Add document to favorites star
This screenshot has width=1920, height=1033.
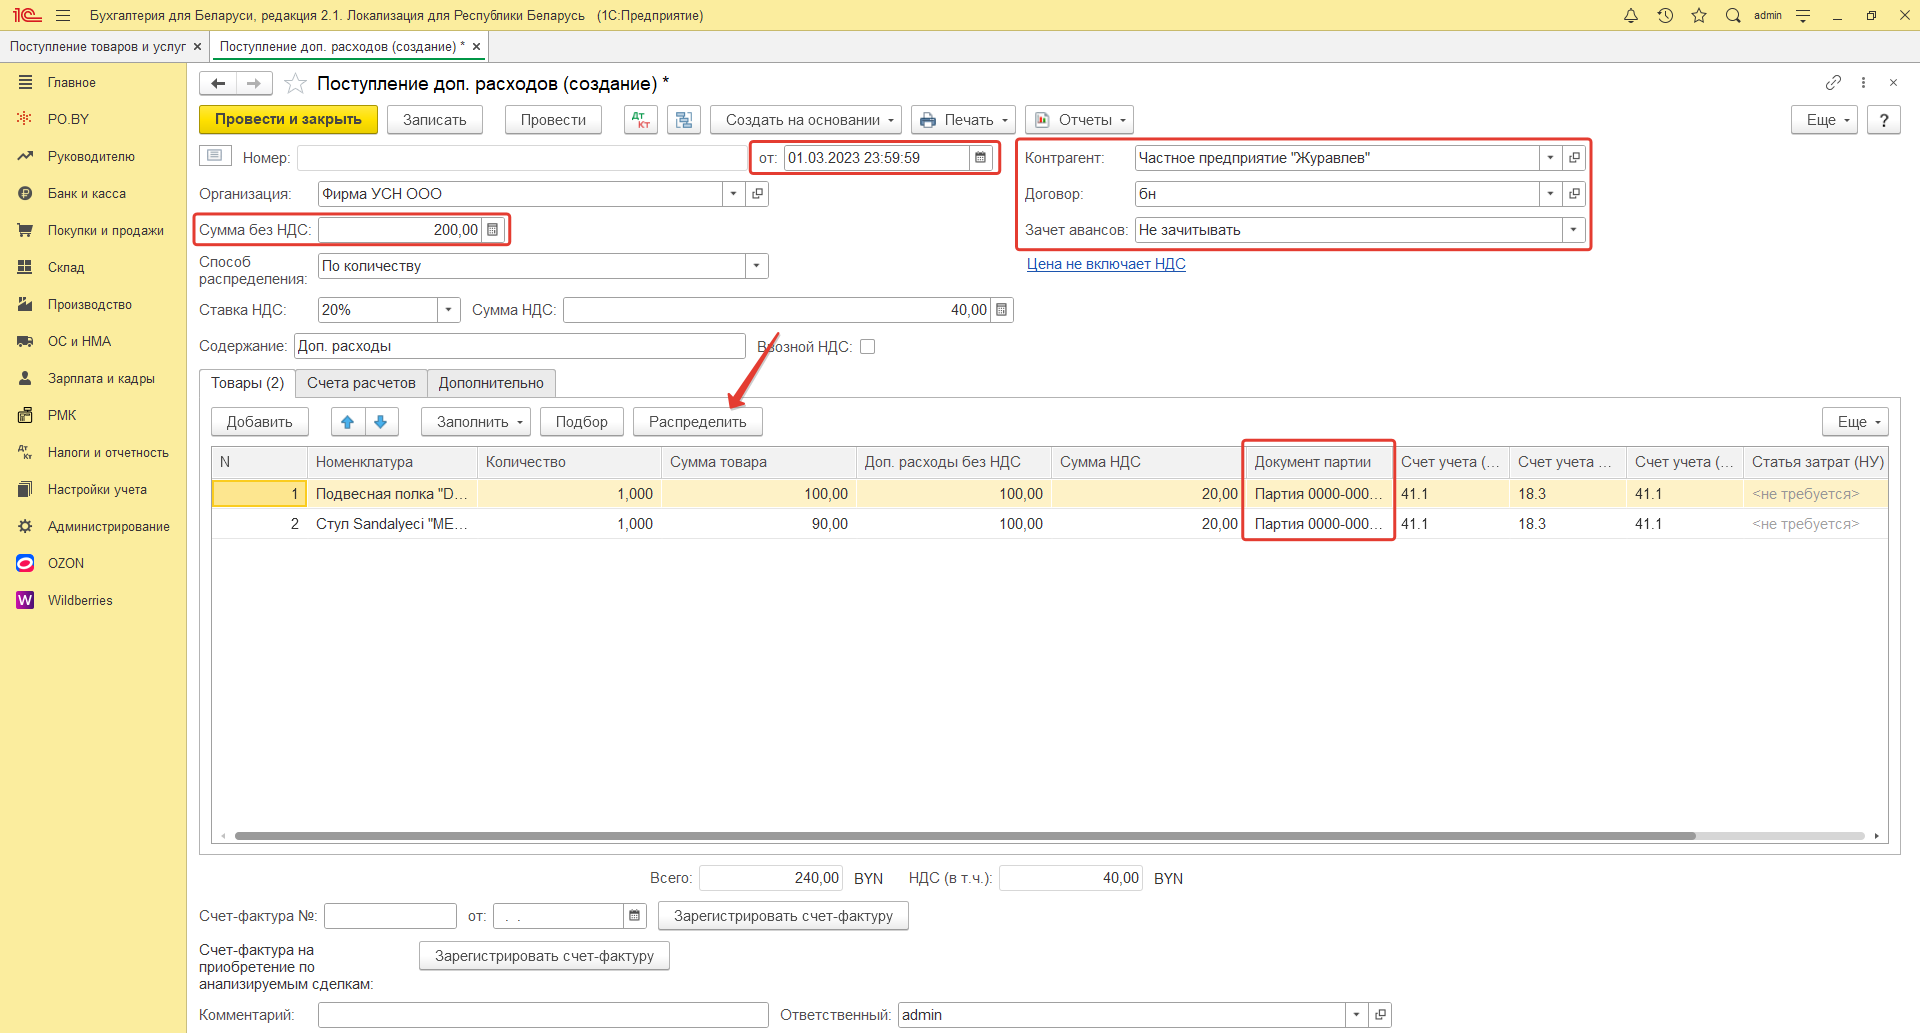[x=295, y=83]
